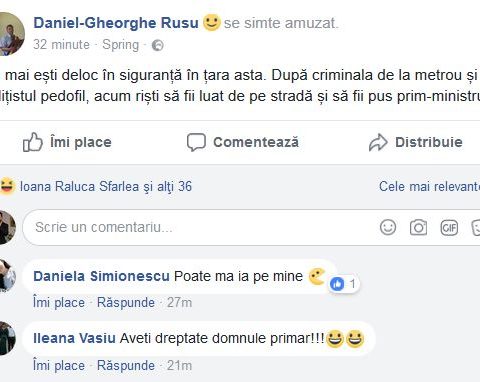Click the Comentează speech bubble icon
Screen dimensions: 480x382
click(x=196, y=142)
